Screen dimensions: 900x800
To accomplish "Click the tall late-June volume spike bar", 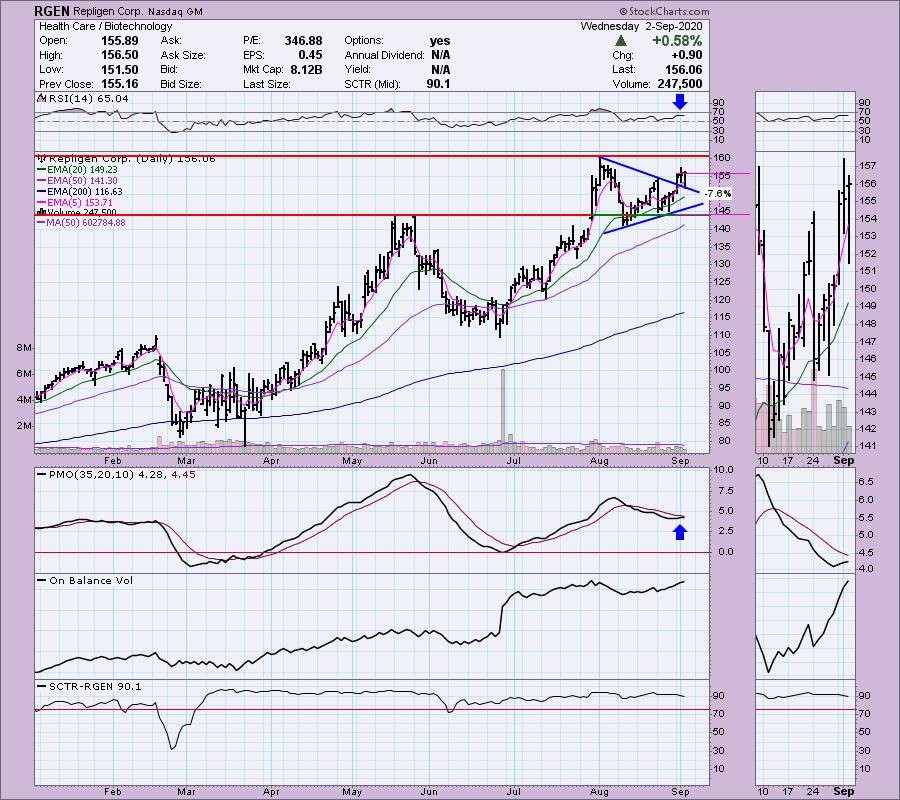I will [x=503, y=410].
